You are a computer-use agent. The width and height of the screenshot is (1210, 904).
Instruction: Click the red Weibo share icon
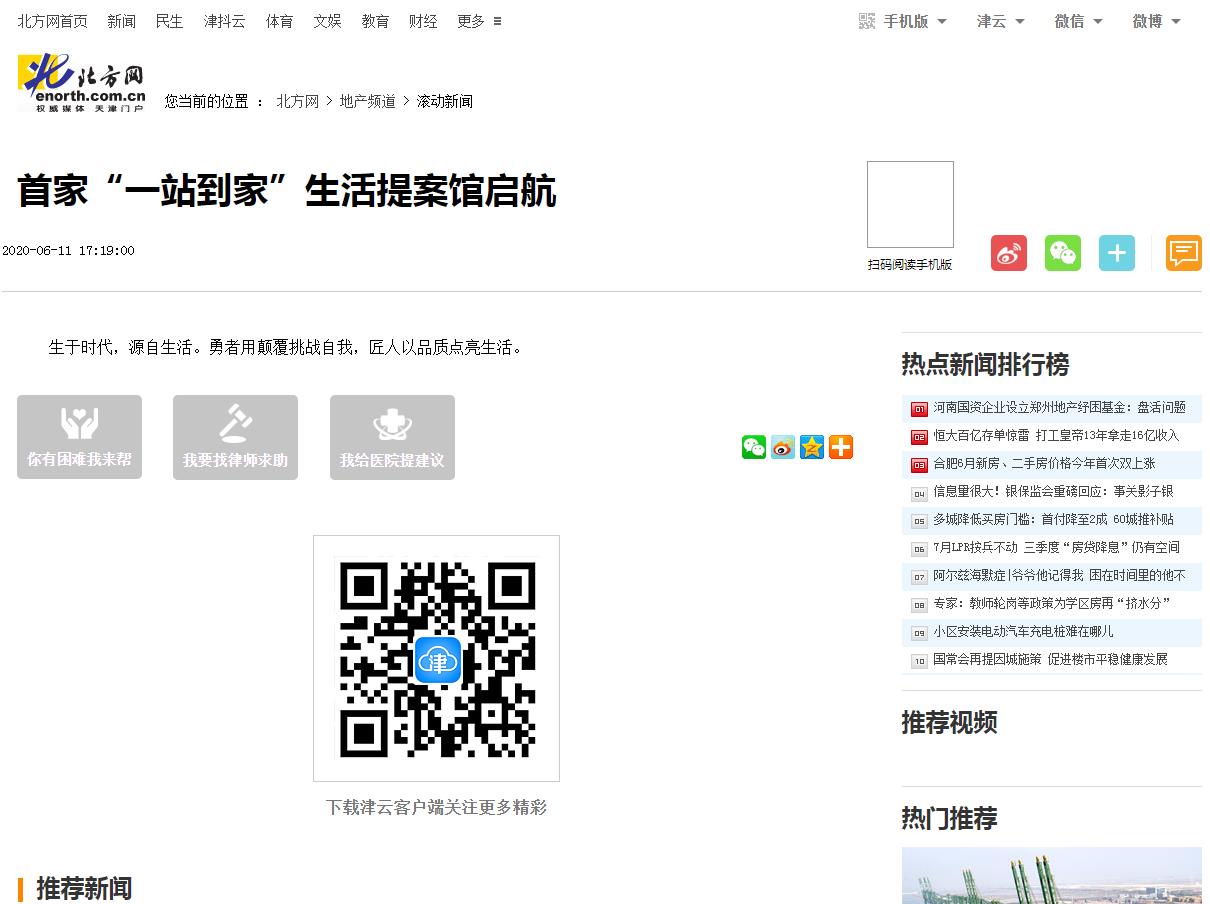(x=1009, y=253)
